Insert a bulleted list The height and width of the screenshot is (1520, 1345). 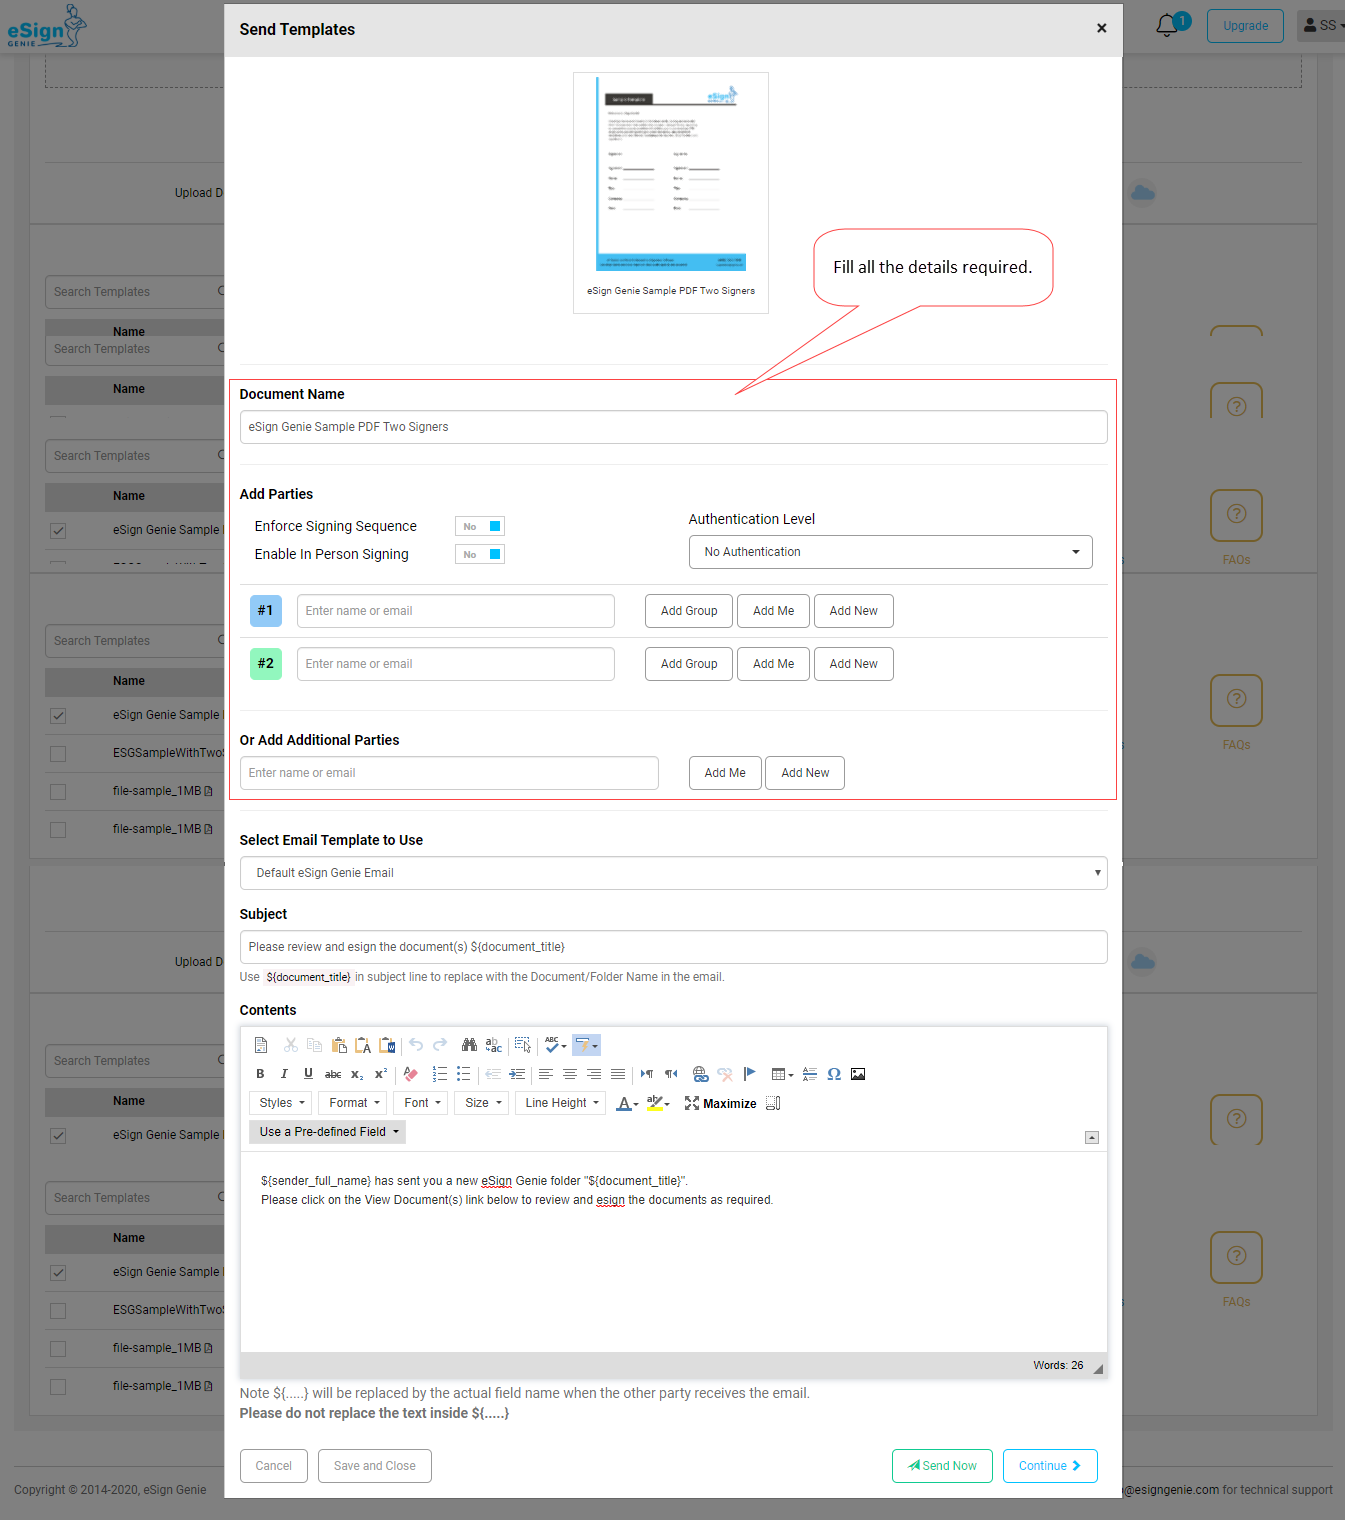pos(464,1074)
